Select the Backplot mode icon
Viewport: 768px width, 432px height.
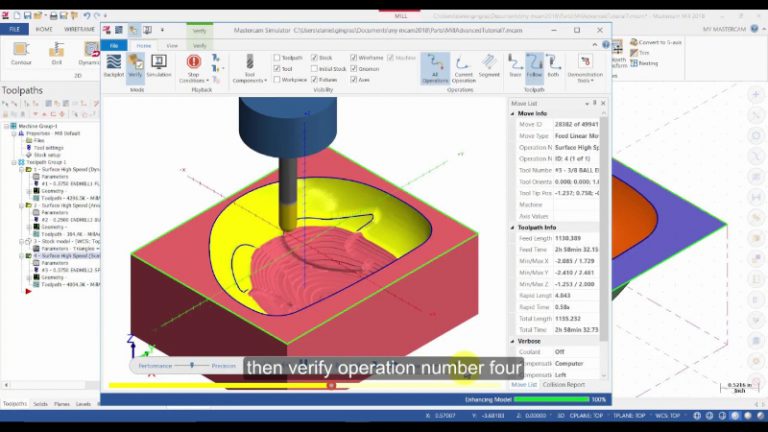pyautogui.click(x=114, y=66)
